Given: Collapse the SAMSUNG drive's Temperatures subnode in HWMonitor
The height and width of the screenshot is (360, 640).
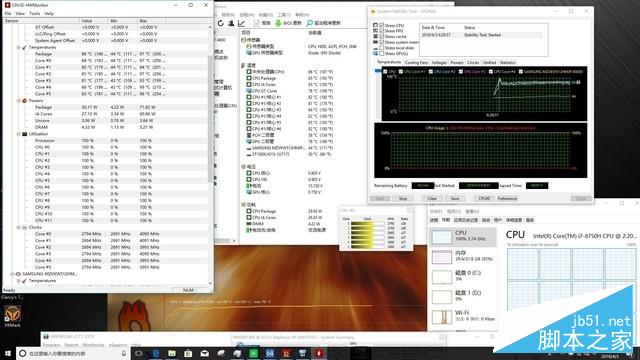Looking at the screenshot, I should (x=18, y=280).
